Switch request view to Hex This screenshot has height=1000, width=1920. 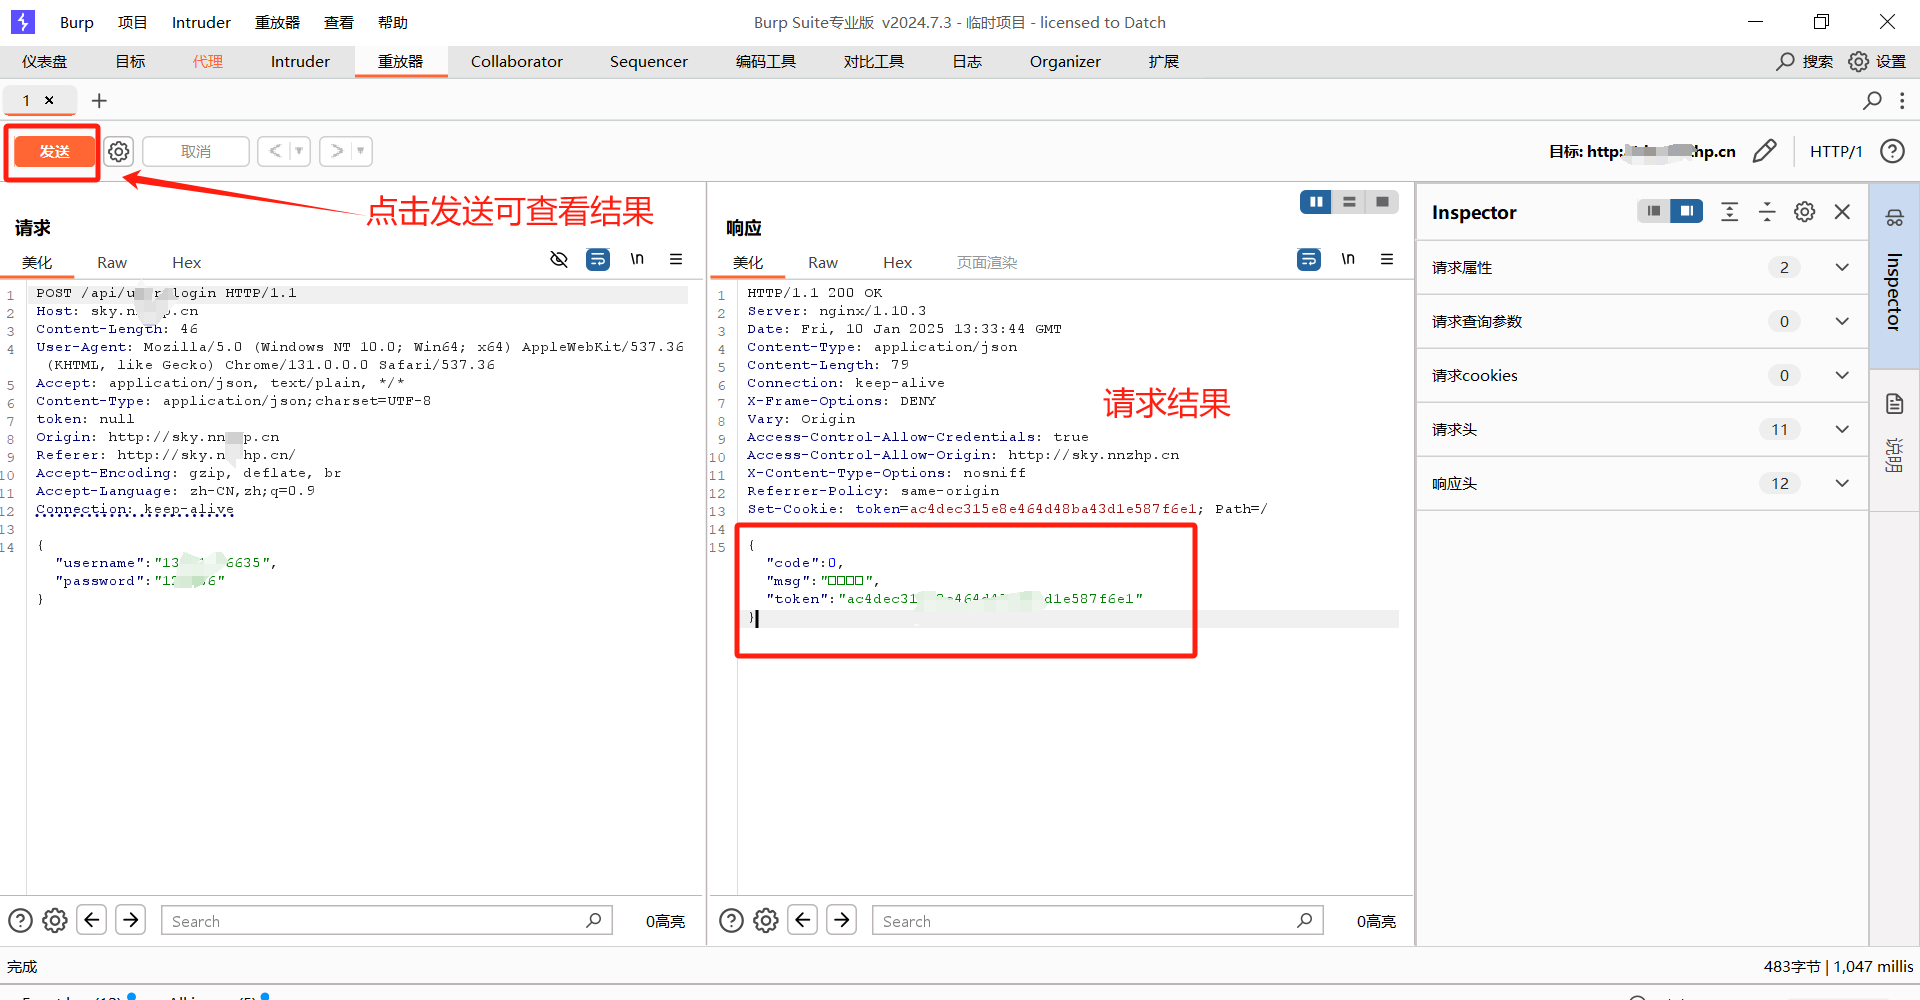tap(187, 262)
